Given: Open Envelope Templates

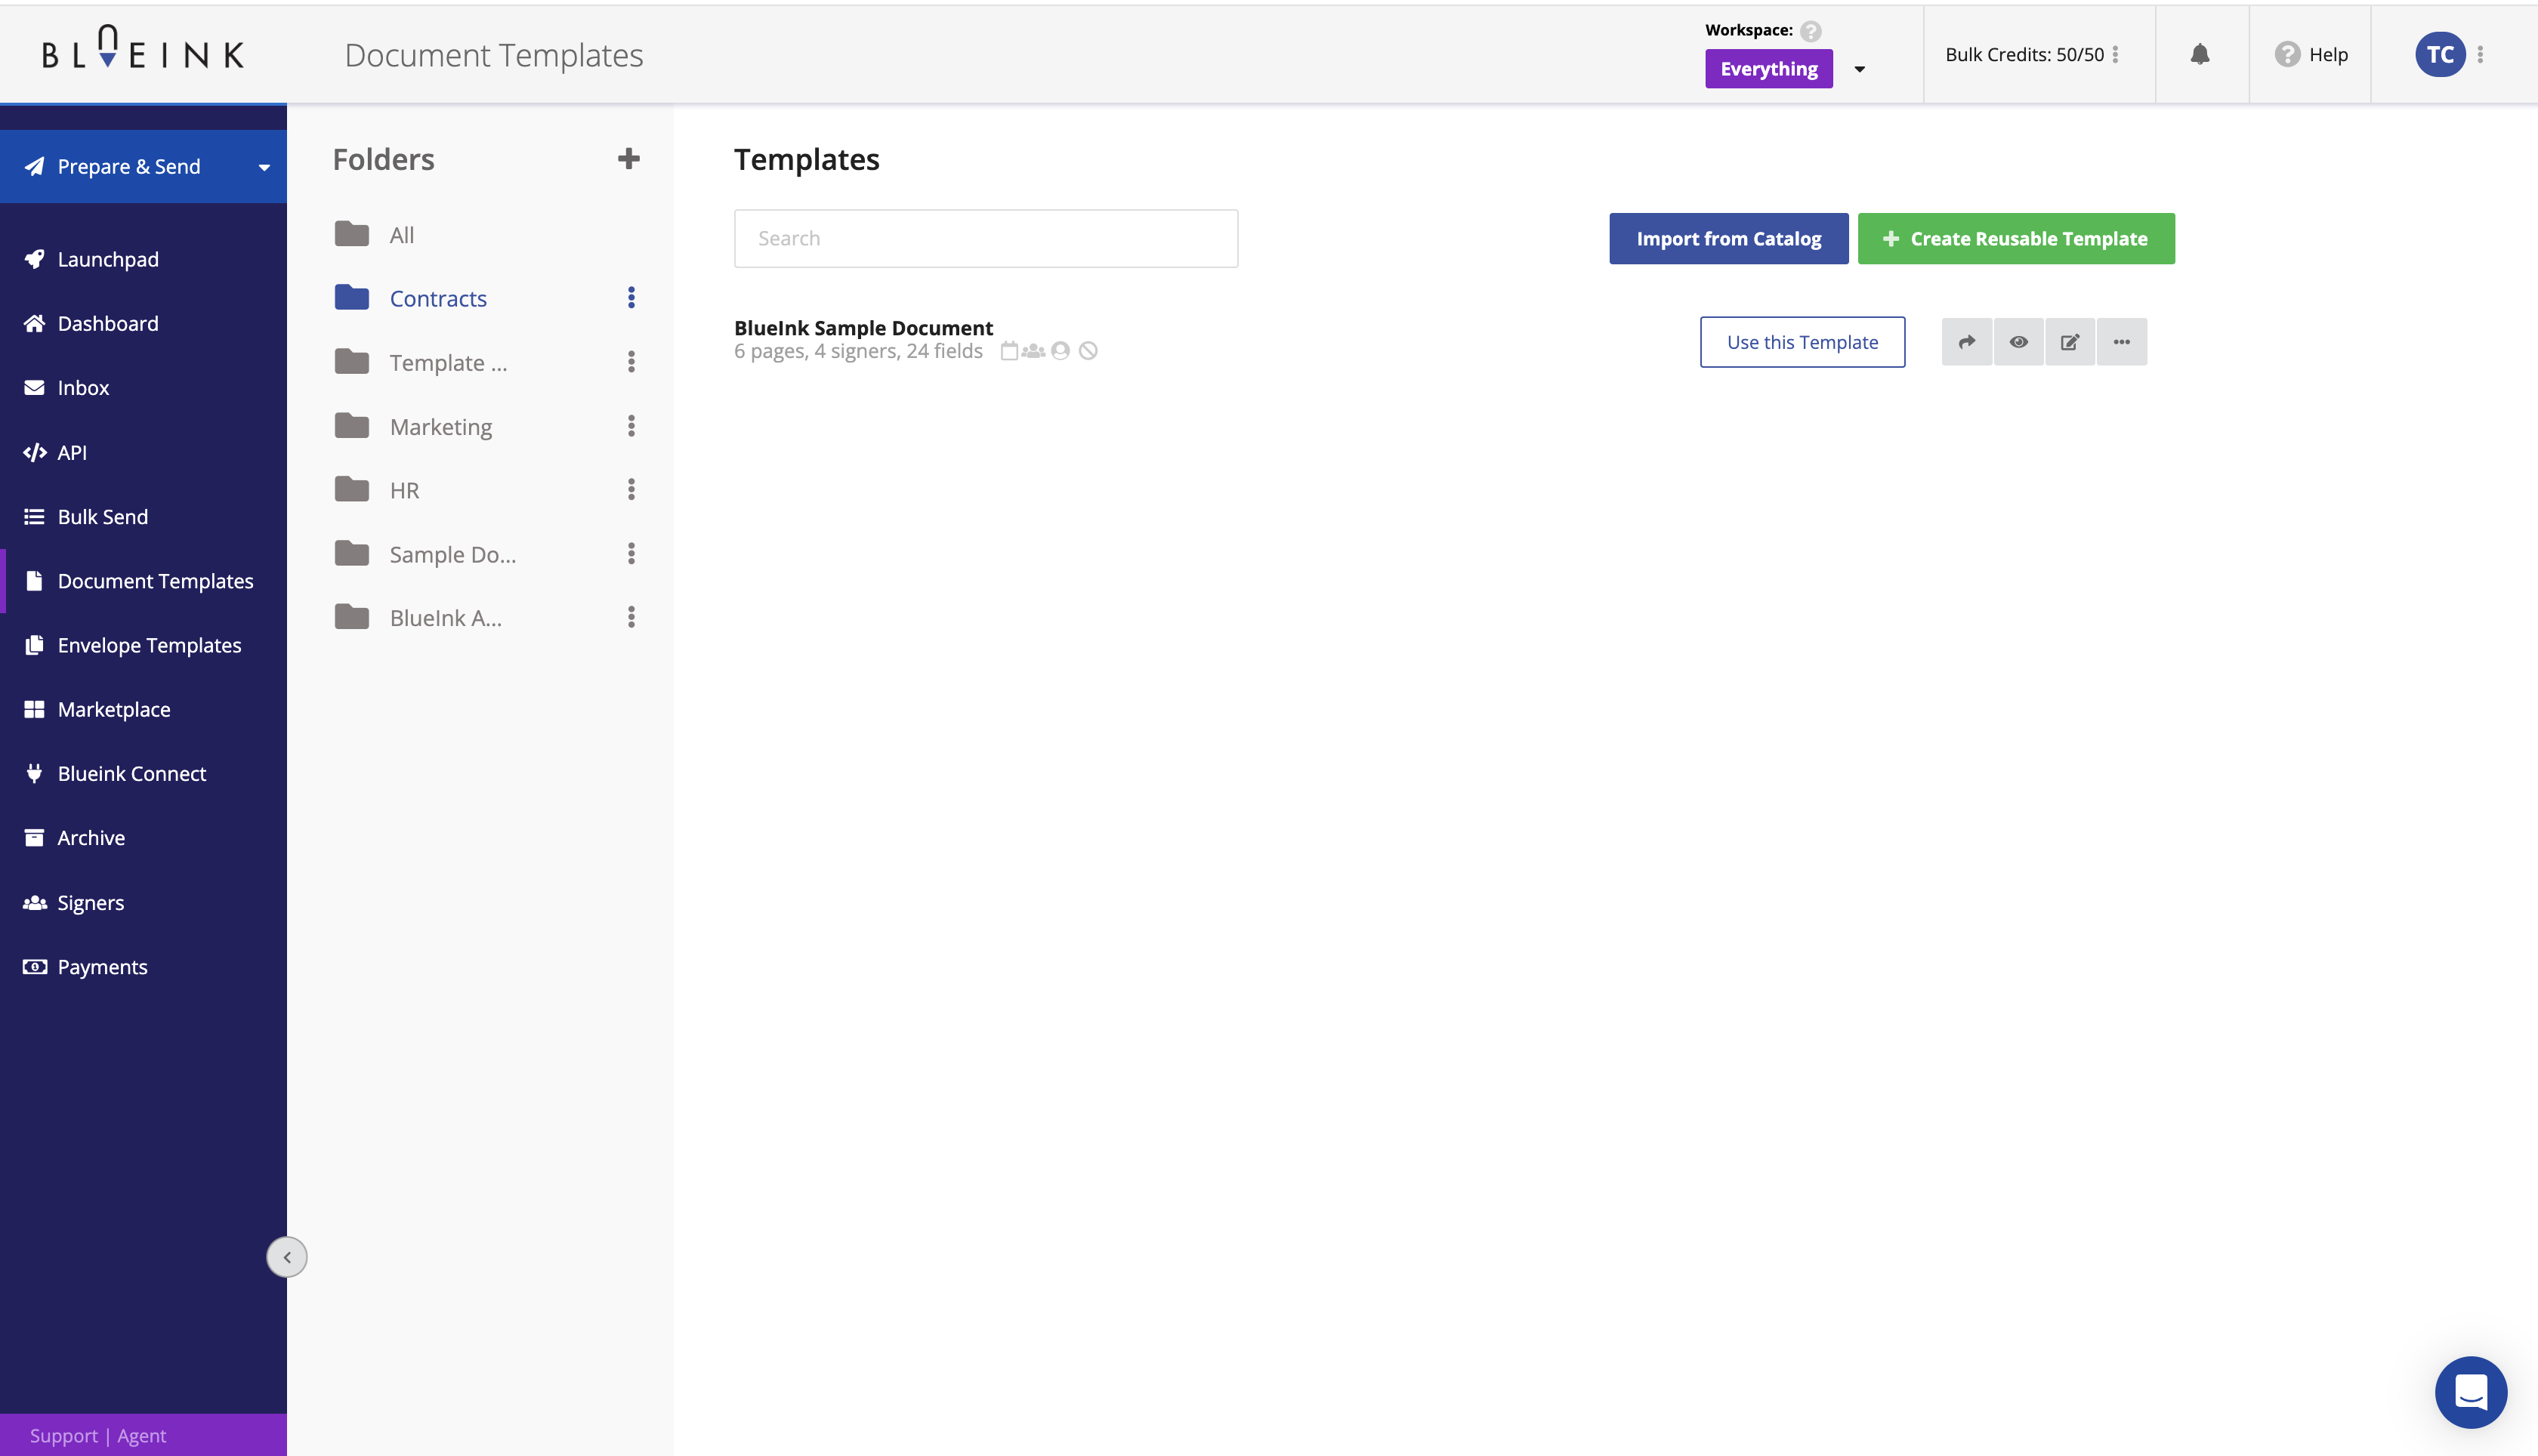Looking at the screenshot, I should 149,645.
